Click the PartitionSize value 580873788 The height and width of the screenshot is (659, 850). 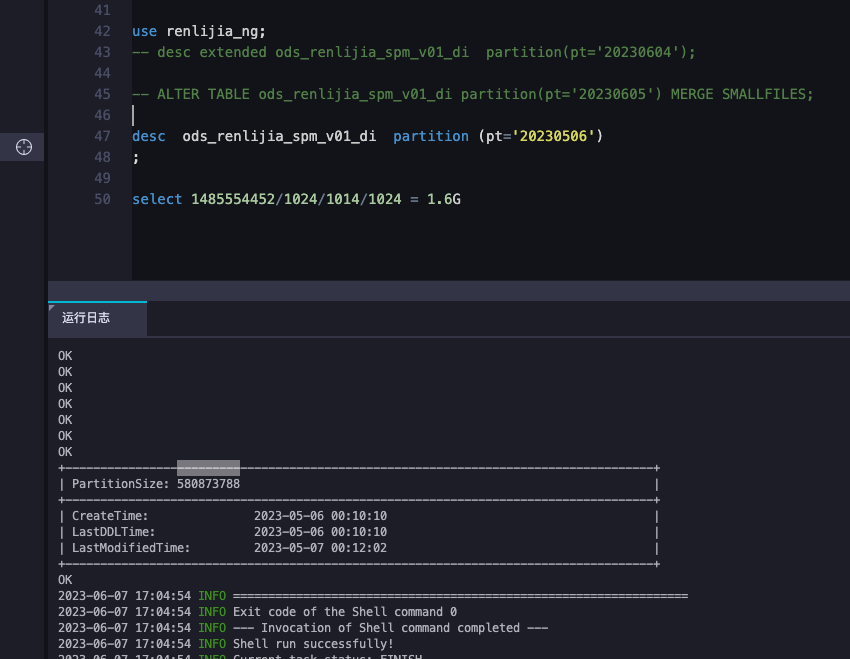[x=208, y=484]
